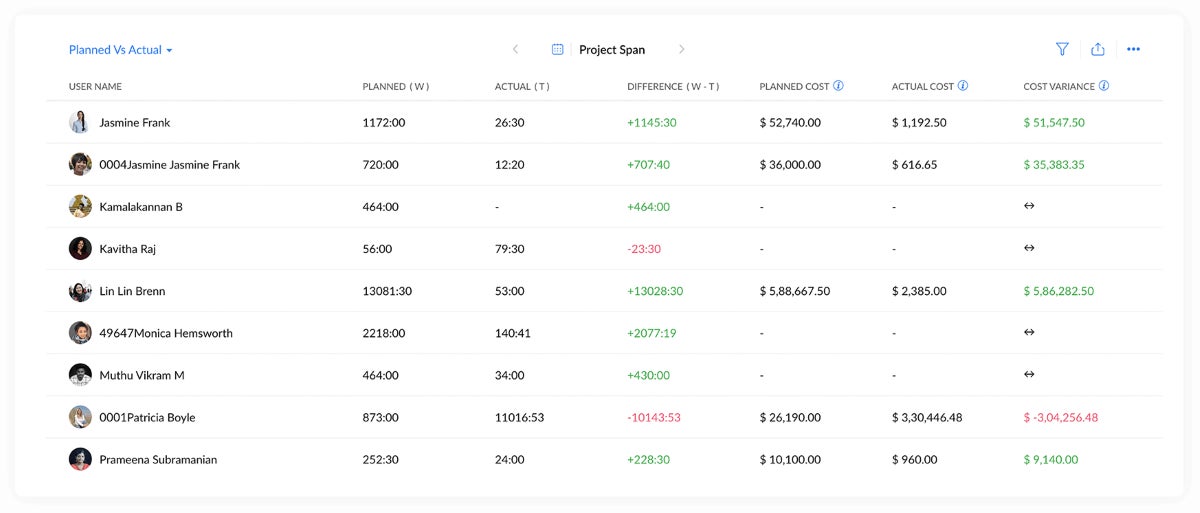Go to next period arrow
The image size is (1200, 513).
point(681,49)
